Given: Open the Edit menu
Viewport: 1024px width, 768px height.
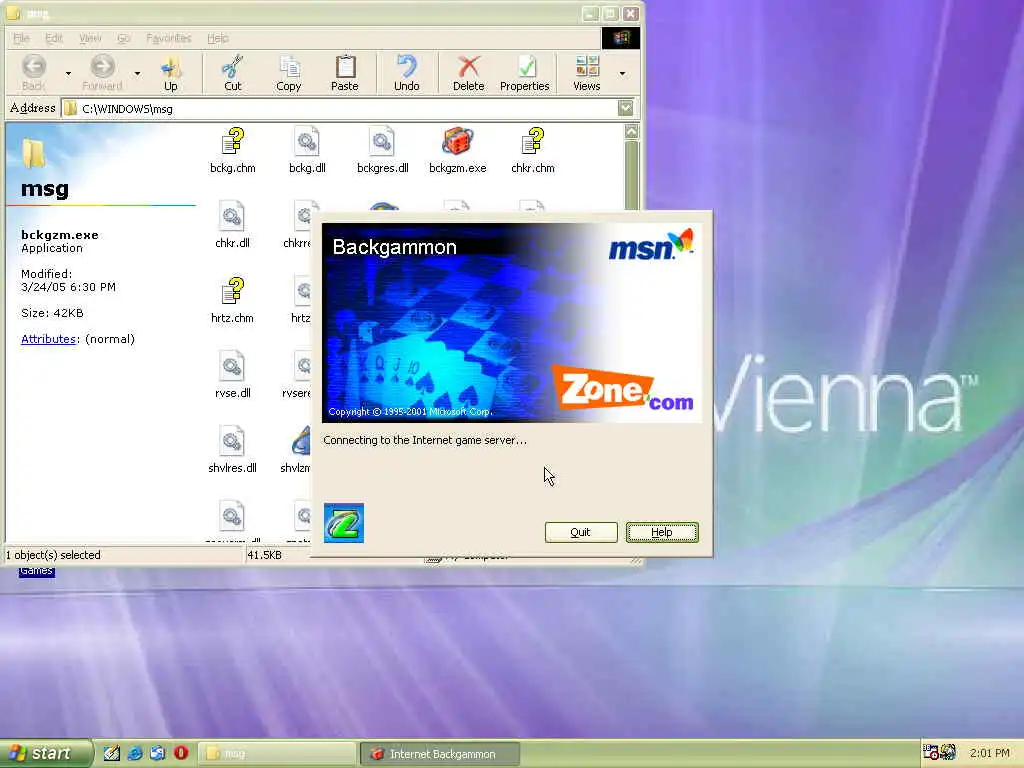Looking at the screenshot, I should pyautogui.click(x=54, y=39).
